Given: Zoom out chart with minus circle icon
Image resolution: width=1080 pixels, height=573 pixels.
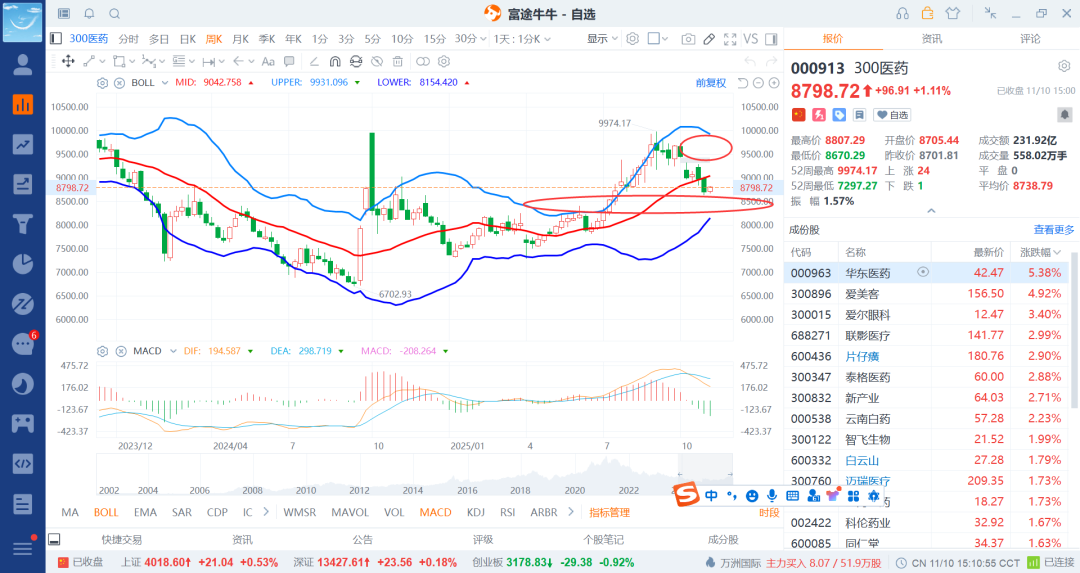Looking at the screenshot, I should (758, 83).
